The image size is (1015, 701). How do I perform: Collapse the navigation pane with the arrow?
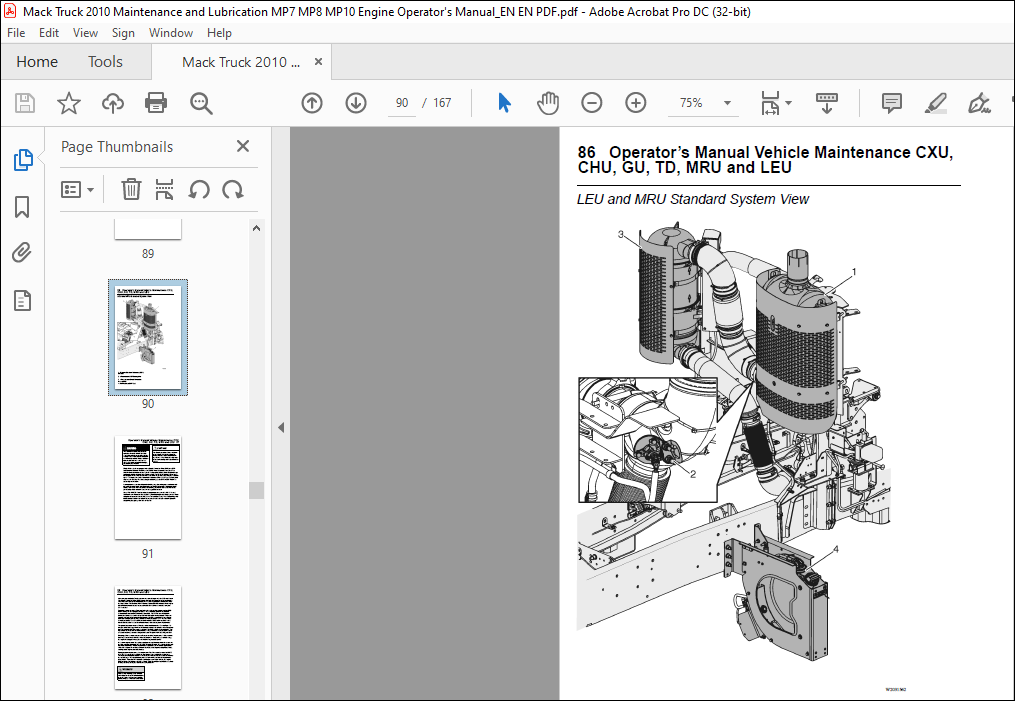(x=281, y=427)
